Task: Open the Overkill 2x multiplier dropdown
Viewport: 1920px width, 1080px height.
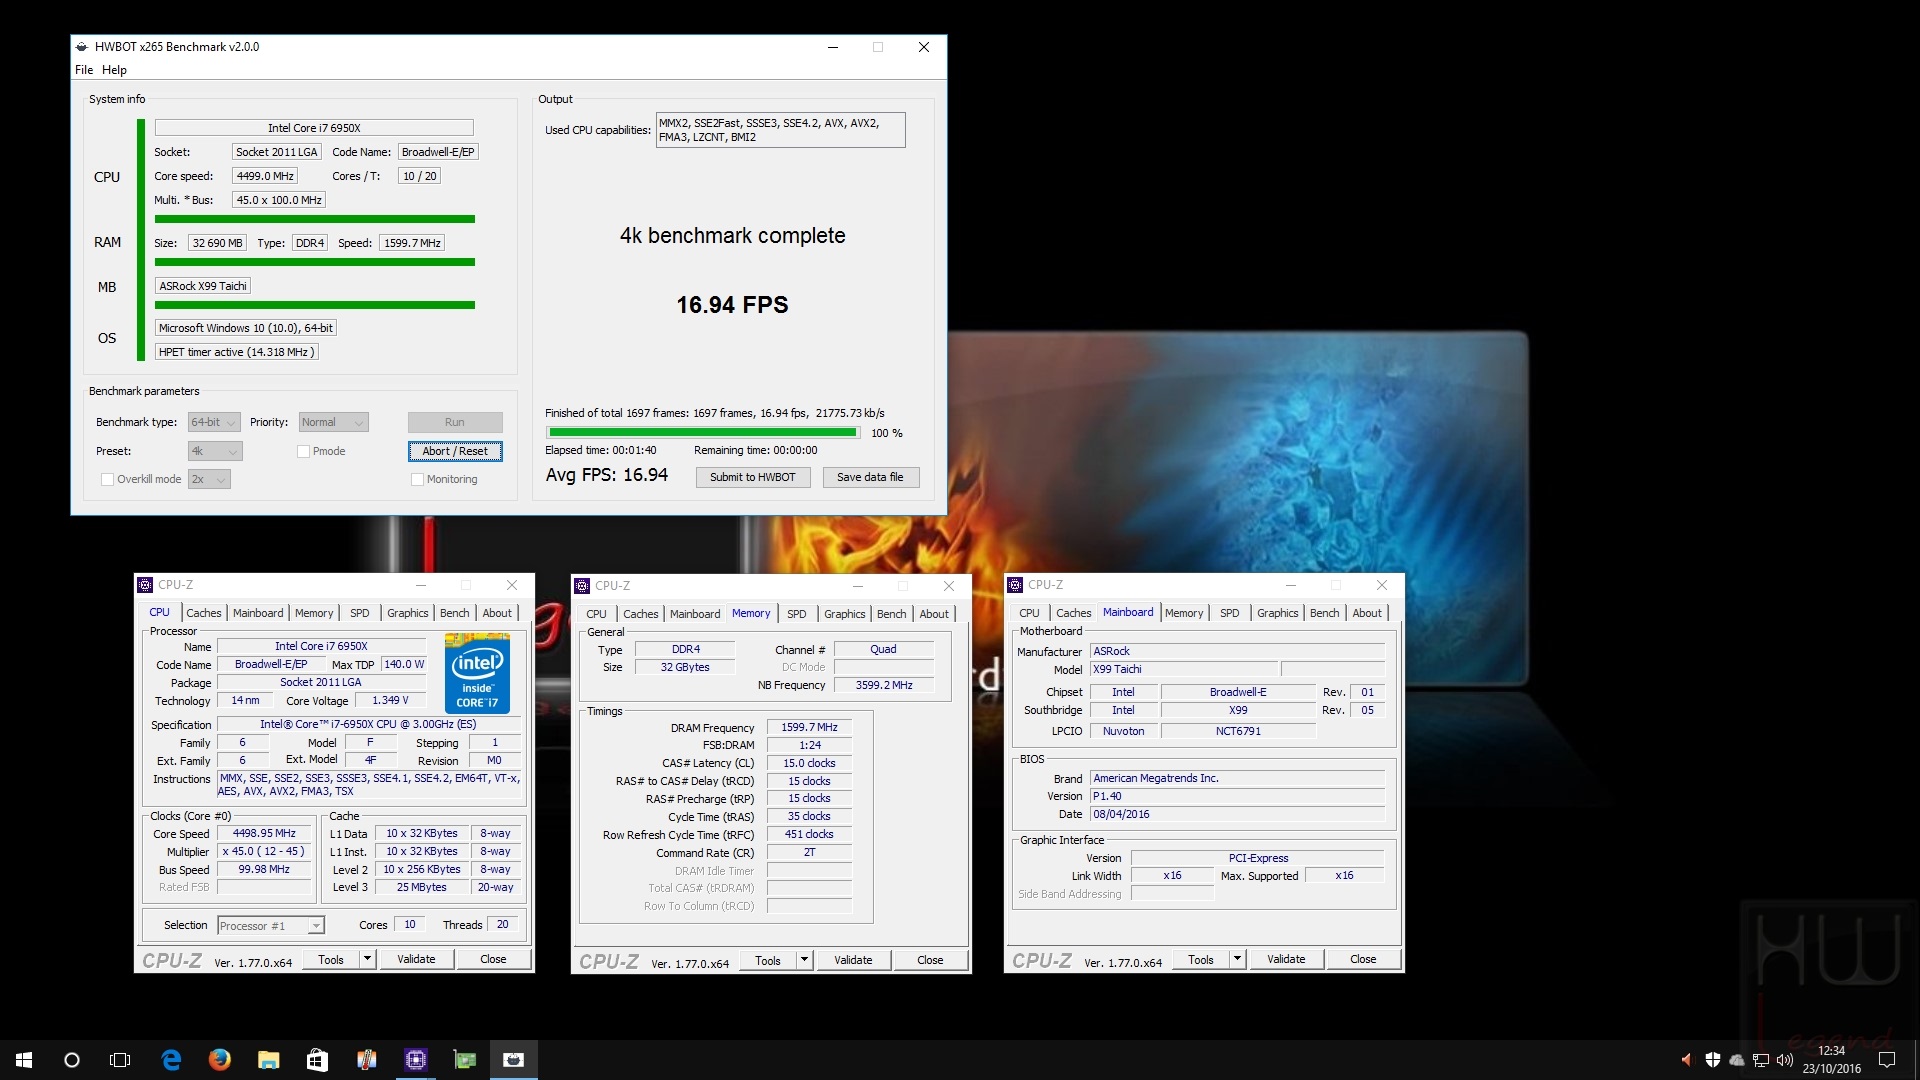Action: (209, 480)
